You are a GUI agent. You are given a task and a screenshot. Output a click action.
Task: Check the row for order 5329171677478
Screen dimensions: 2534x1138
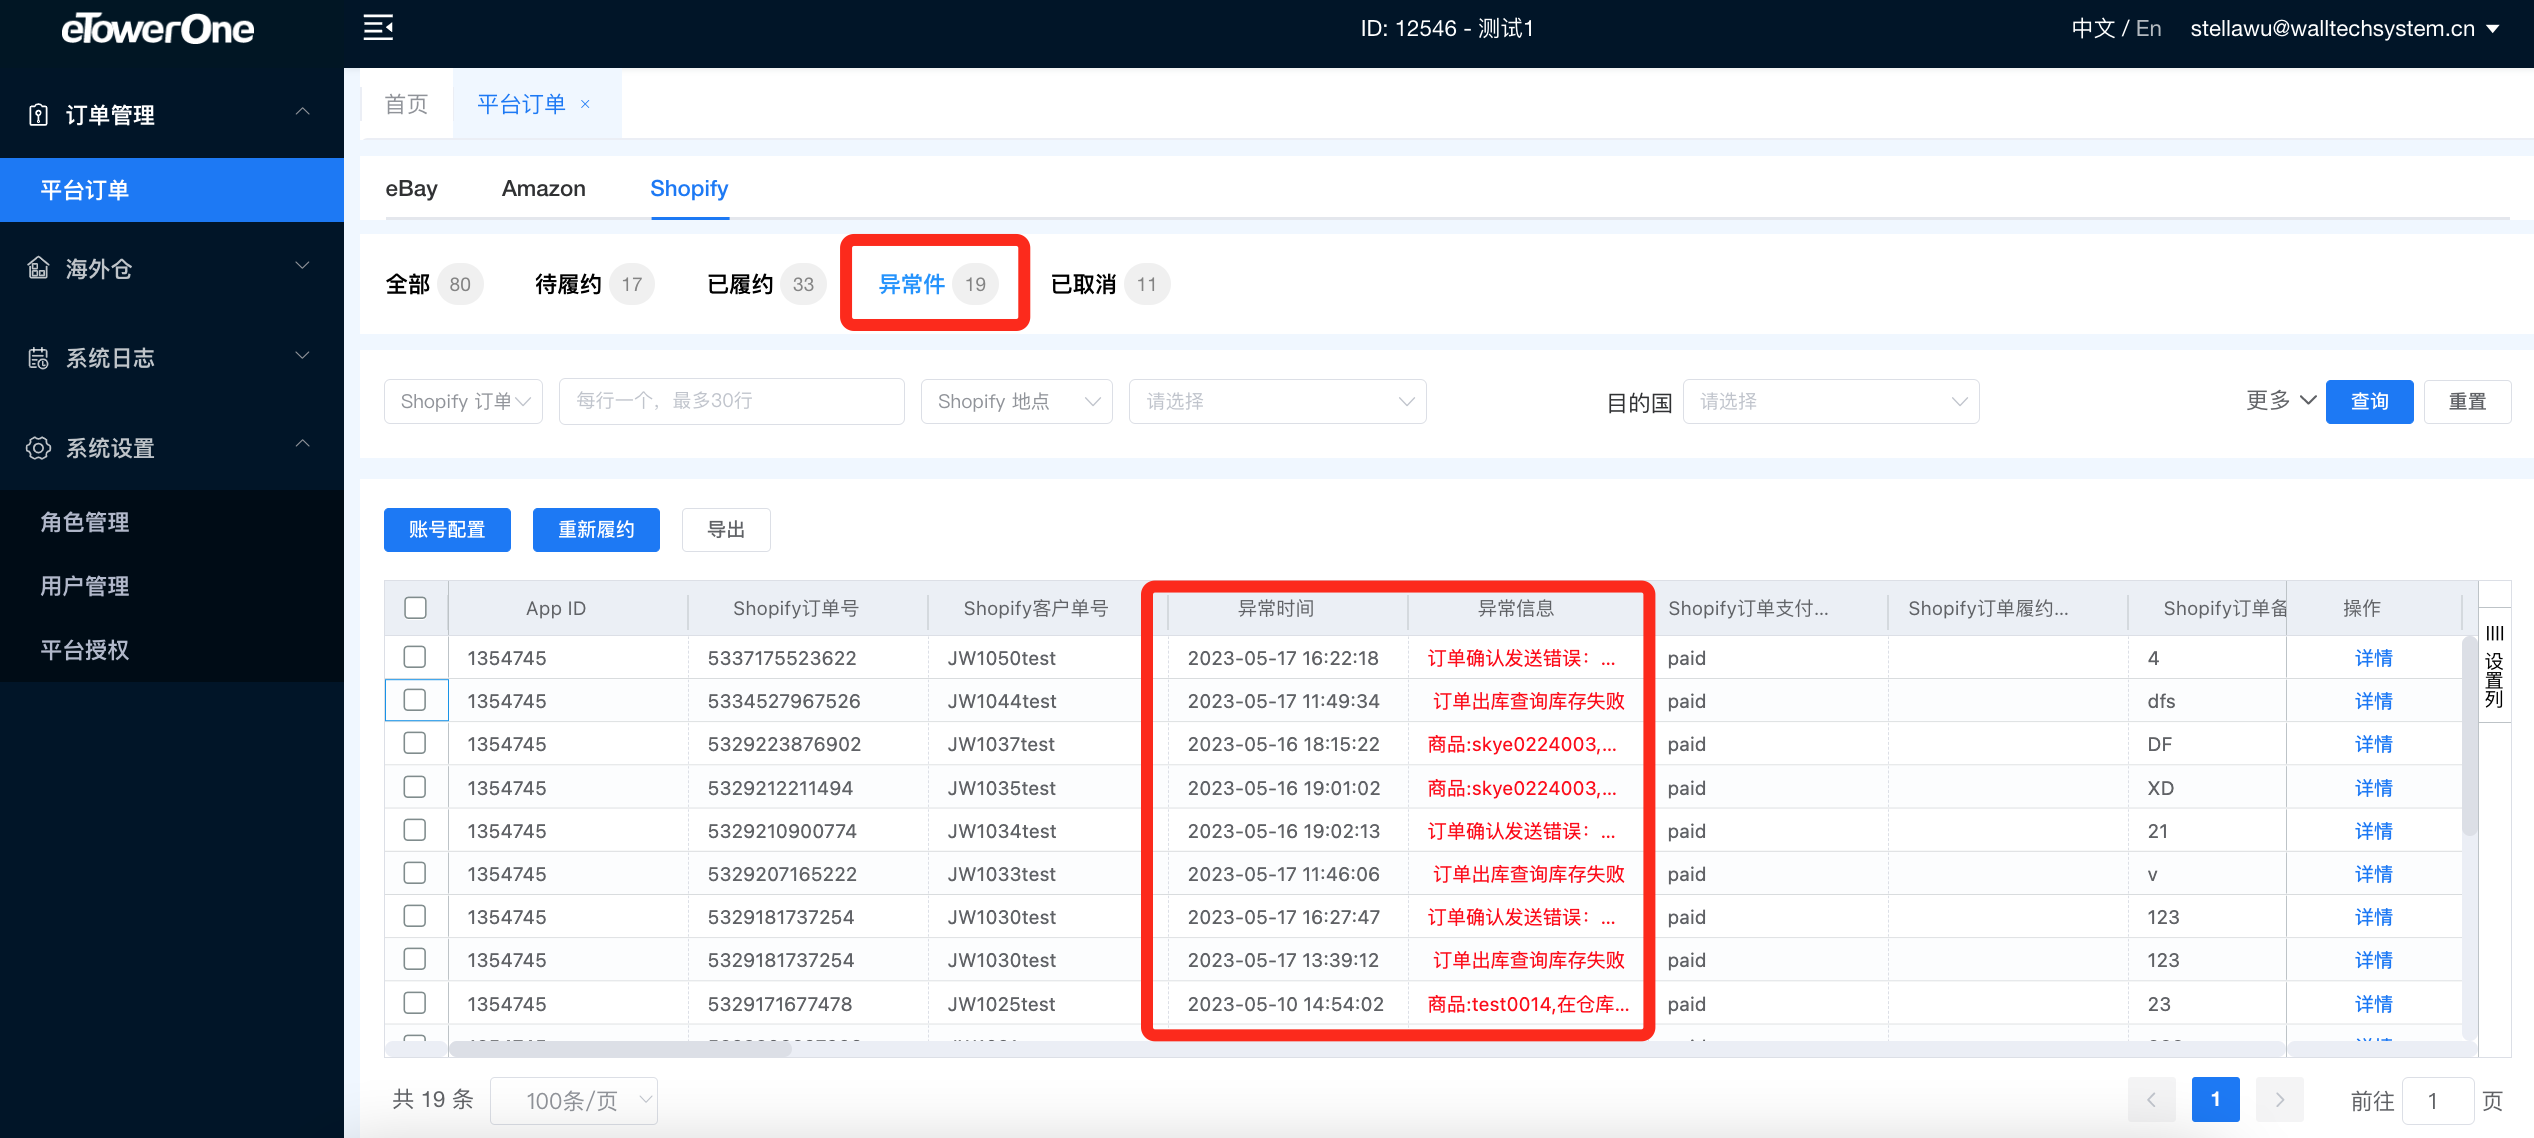pos(415,1003)
